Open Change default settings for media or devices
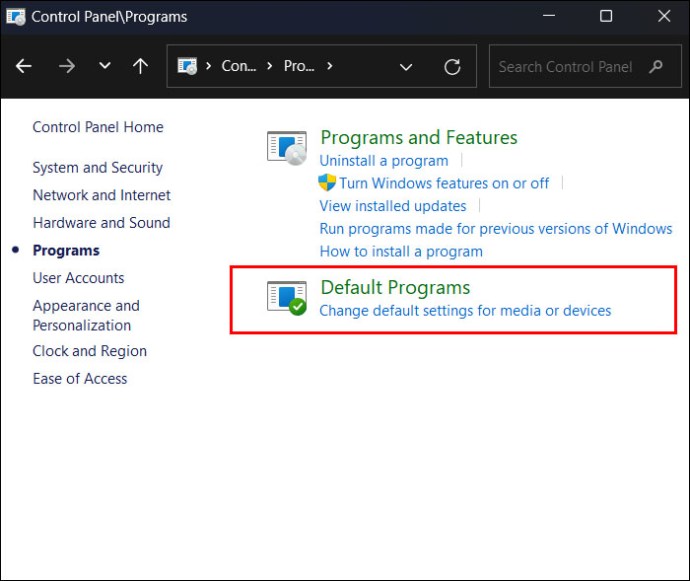This screenshot has width=690, height=581. click(465, 311)
